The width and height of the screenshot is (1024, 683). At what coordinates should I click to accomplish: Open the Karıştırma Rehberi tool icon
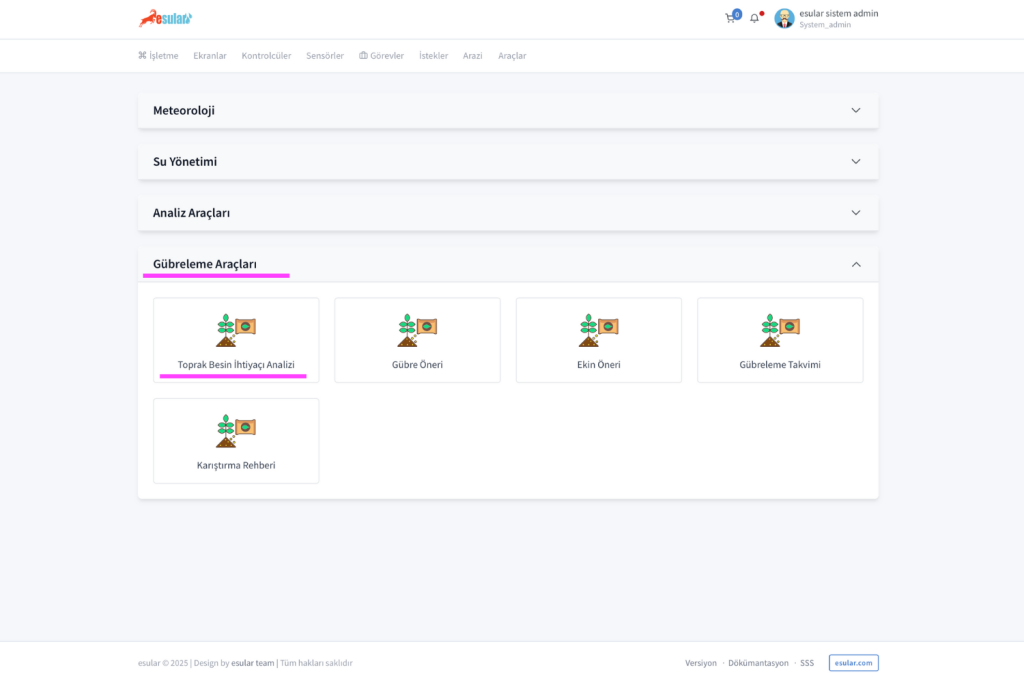tap(236, 431)
